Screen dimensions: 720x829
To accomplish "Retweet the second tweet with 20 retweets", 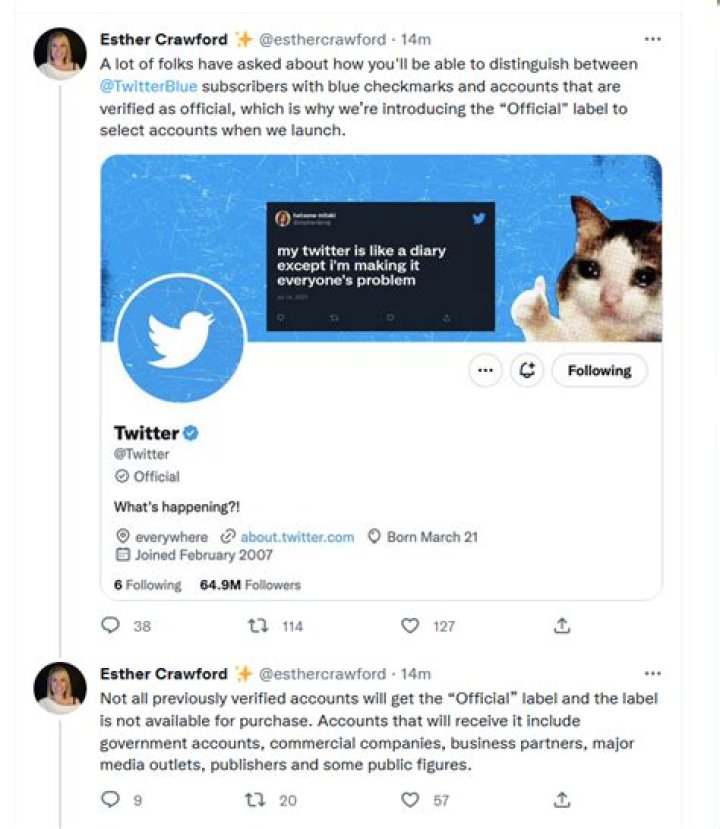I will point(256,800).
